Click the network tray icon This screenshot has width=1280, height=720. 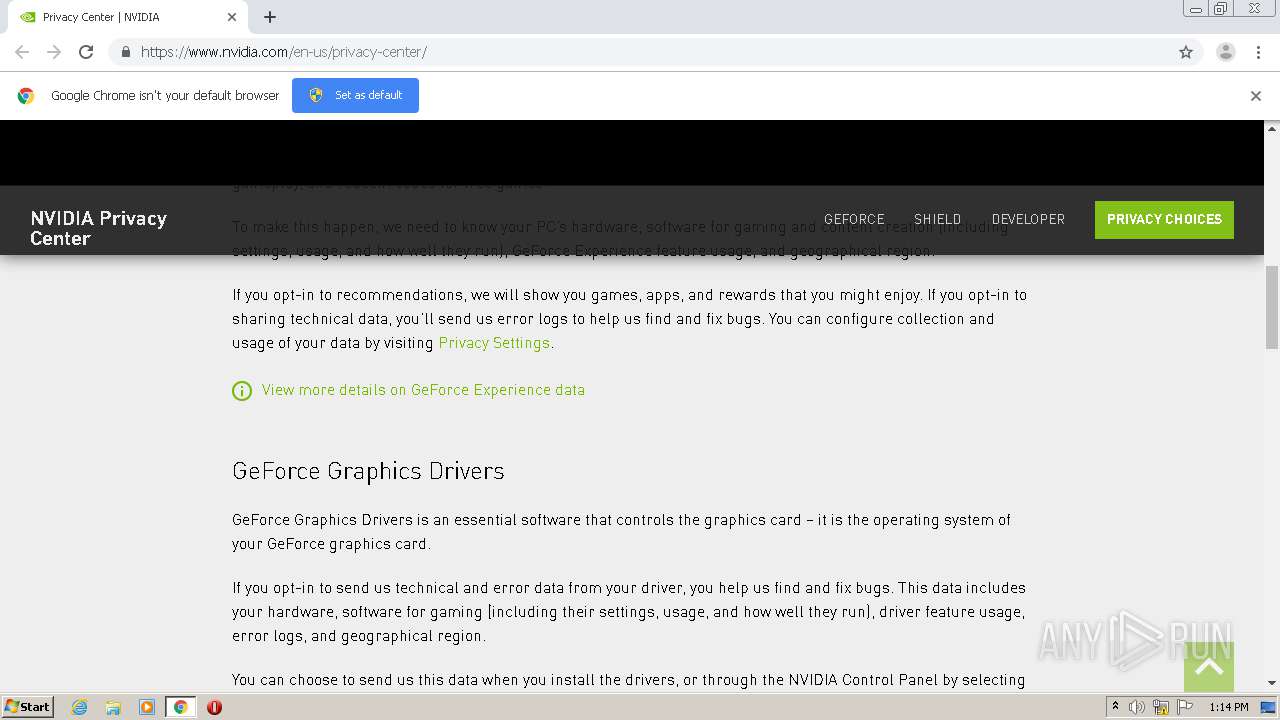point(1161,707)
